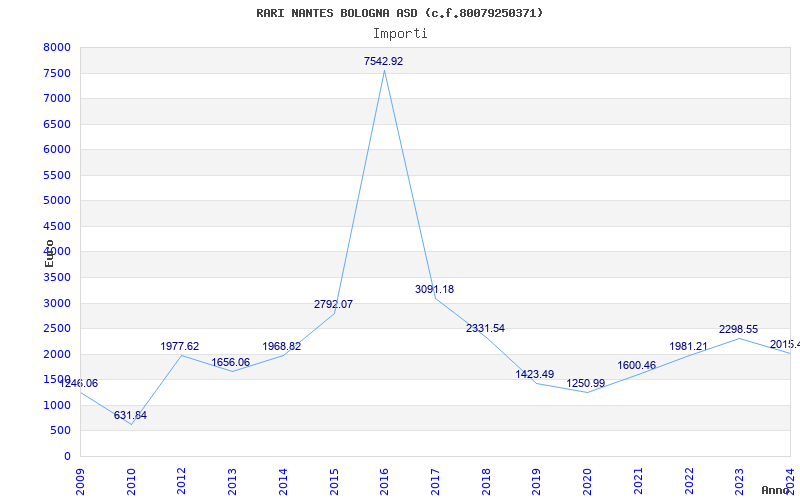
Task: Select the 2000 y-axis tick label
Action: pos(57,355)
